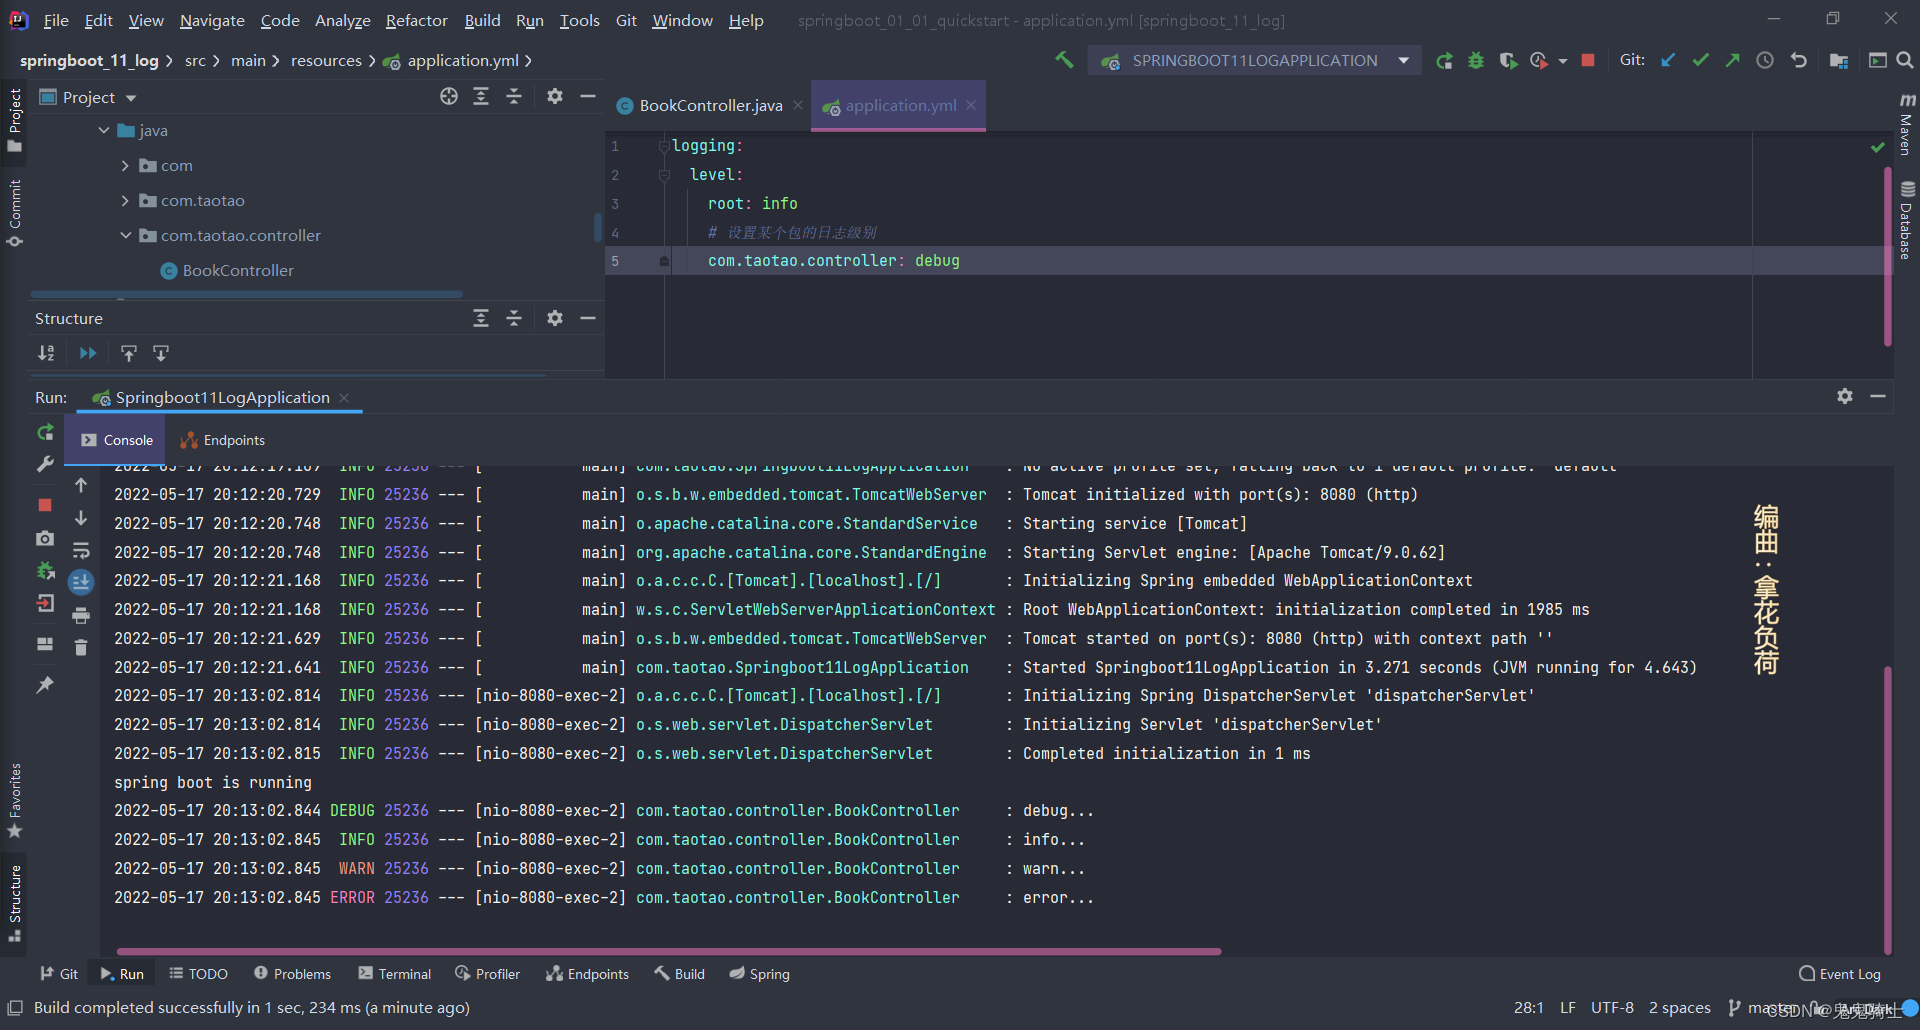Screen dimensions: 1920x1030
Task: Select opened file locate icon in Project panel
Action: (x=449, y=96)
